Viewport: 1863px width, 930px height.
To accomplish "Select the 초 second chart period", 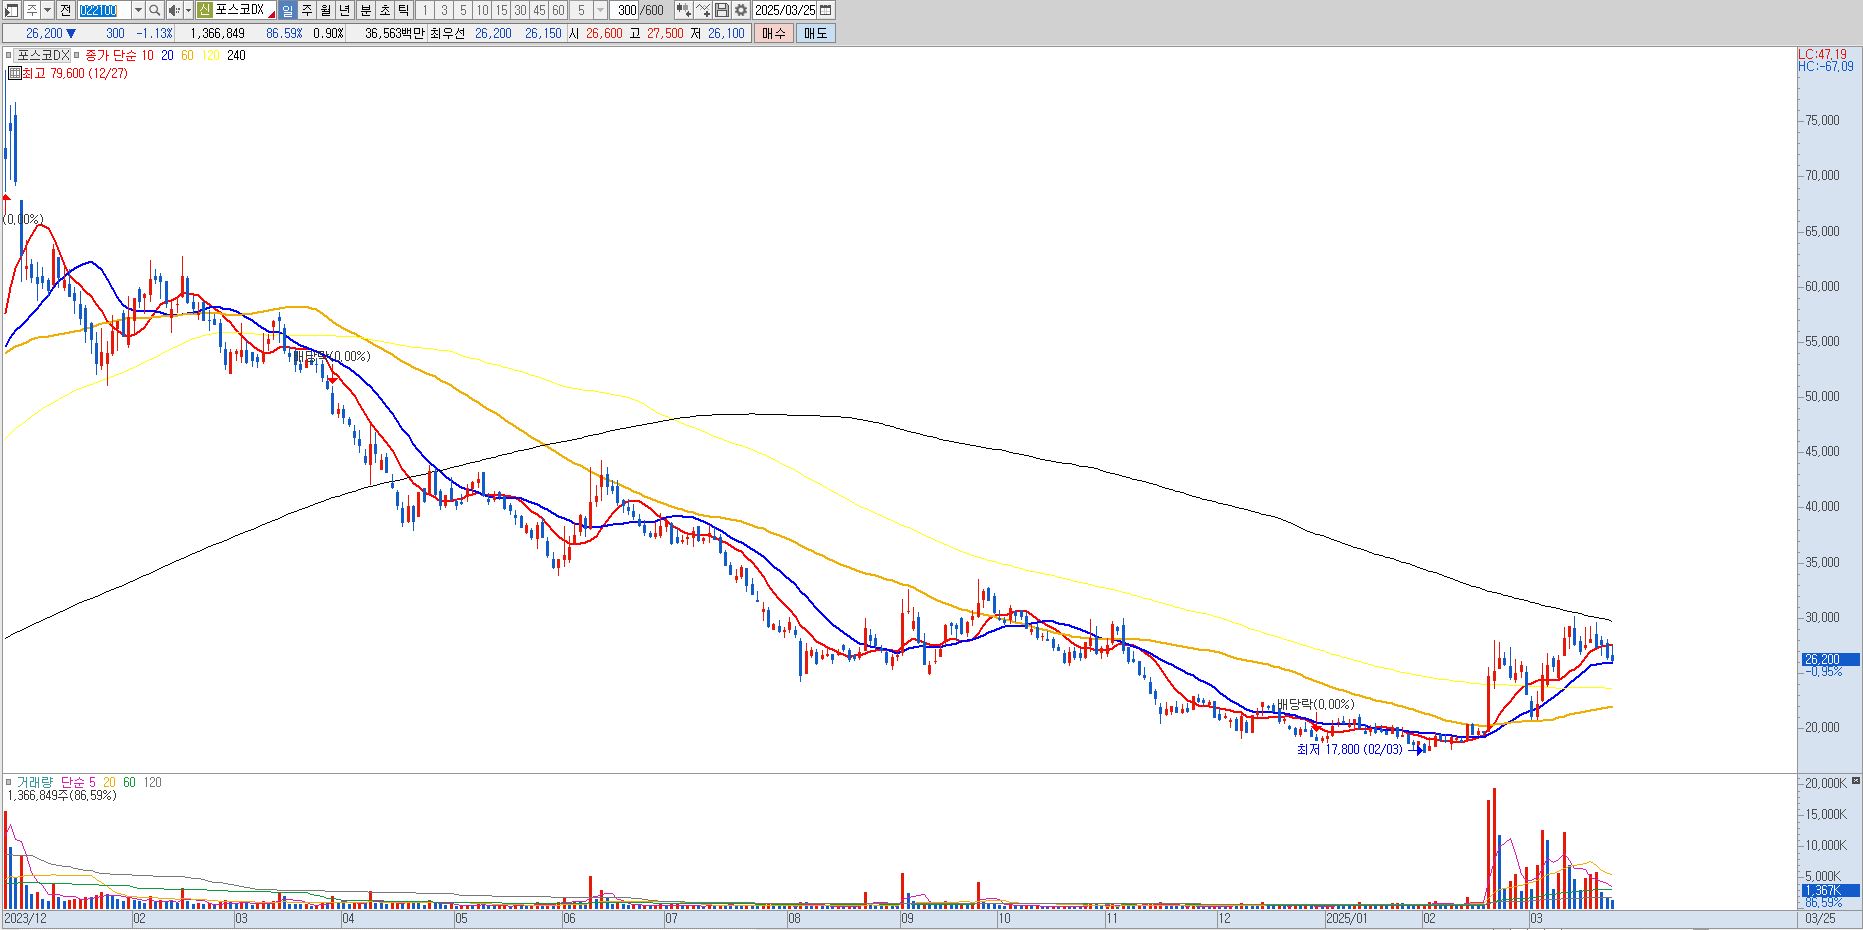I will (x=384, y=10).
